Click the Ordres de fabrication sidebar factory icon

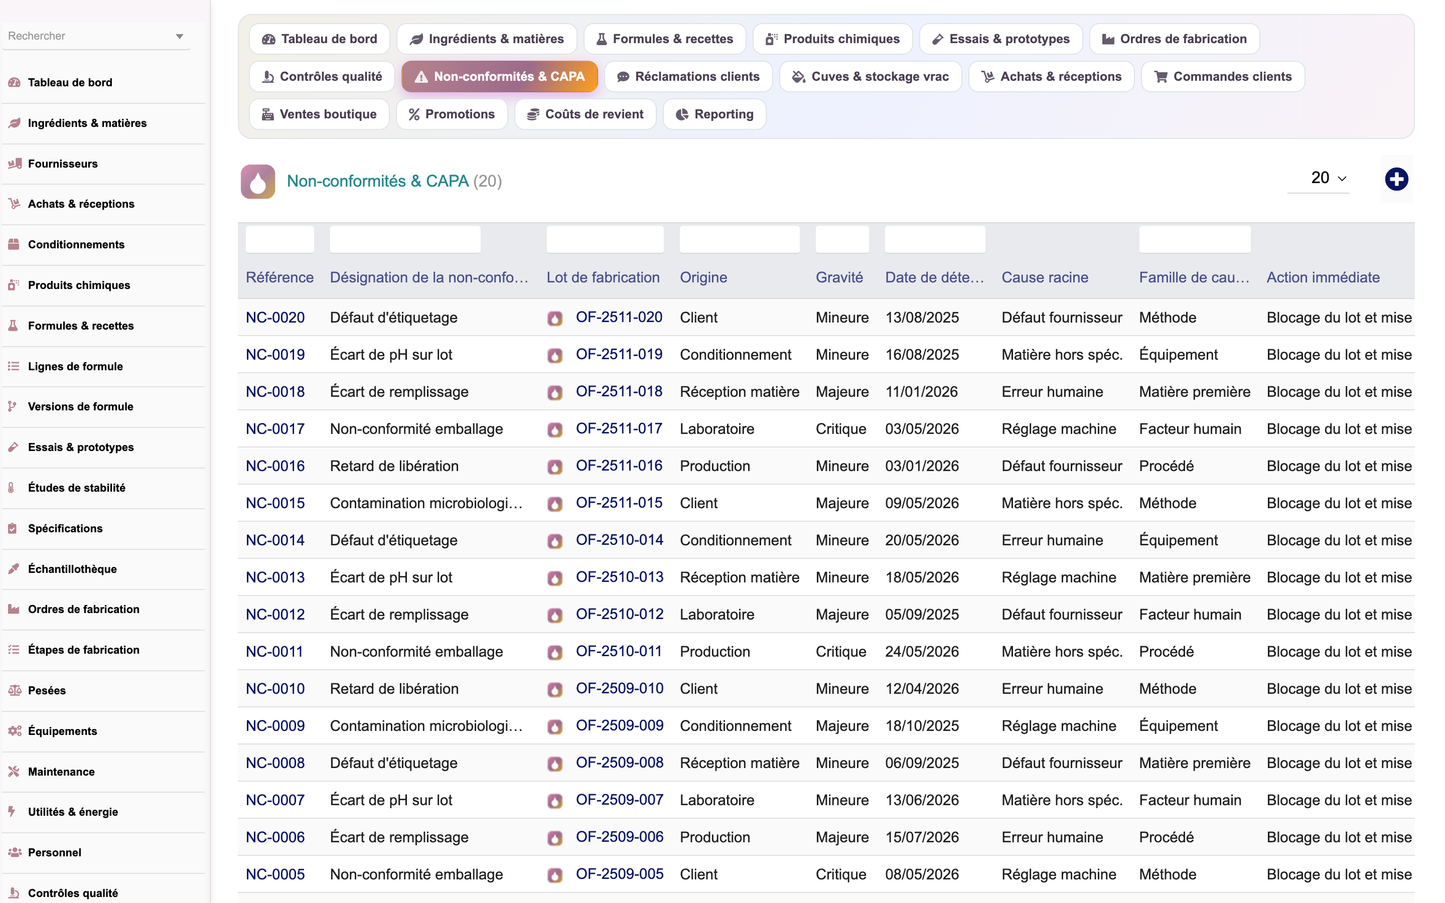pos(14,609)
